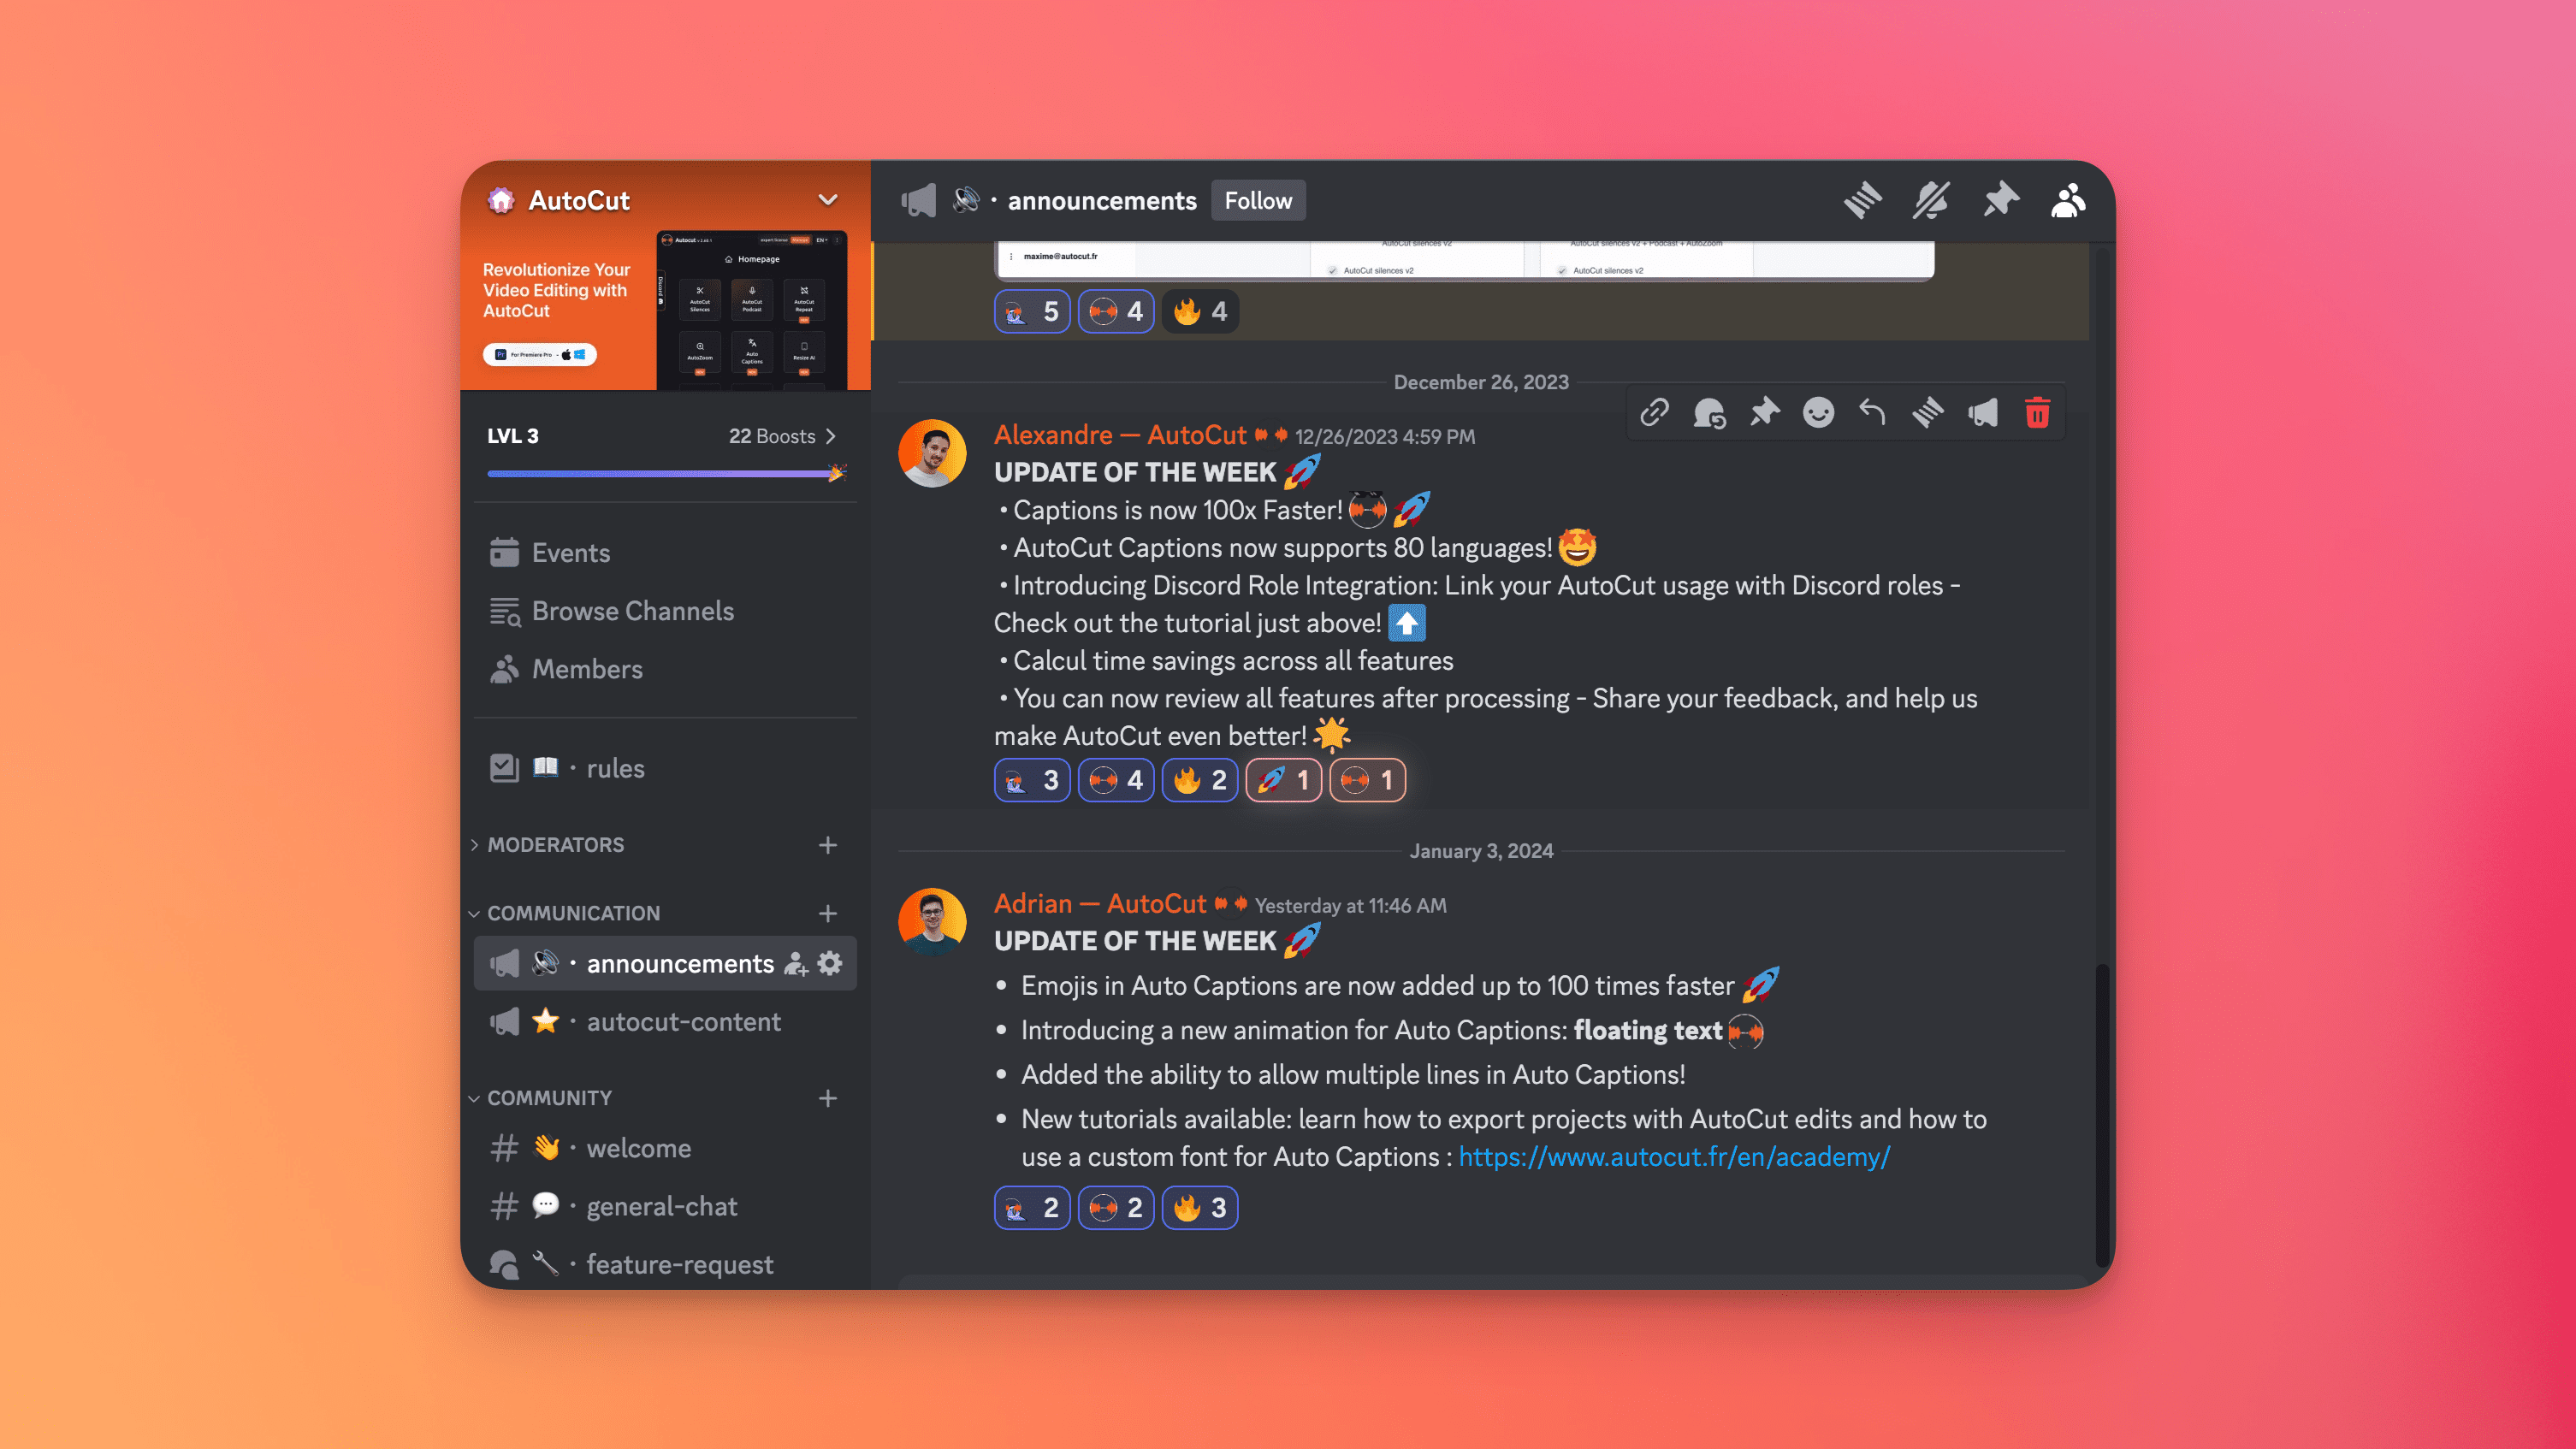Add a channel to MODERATORS category
This screenshot has width=2576, height=1449.
click(828, 845)
